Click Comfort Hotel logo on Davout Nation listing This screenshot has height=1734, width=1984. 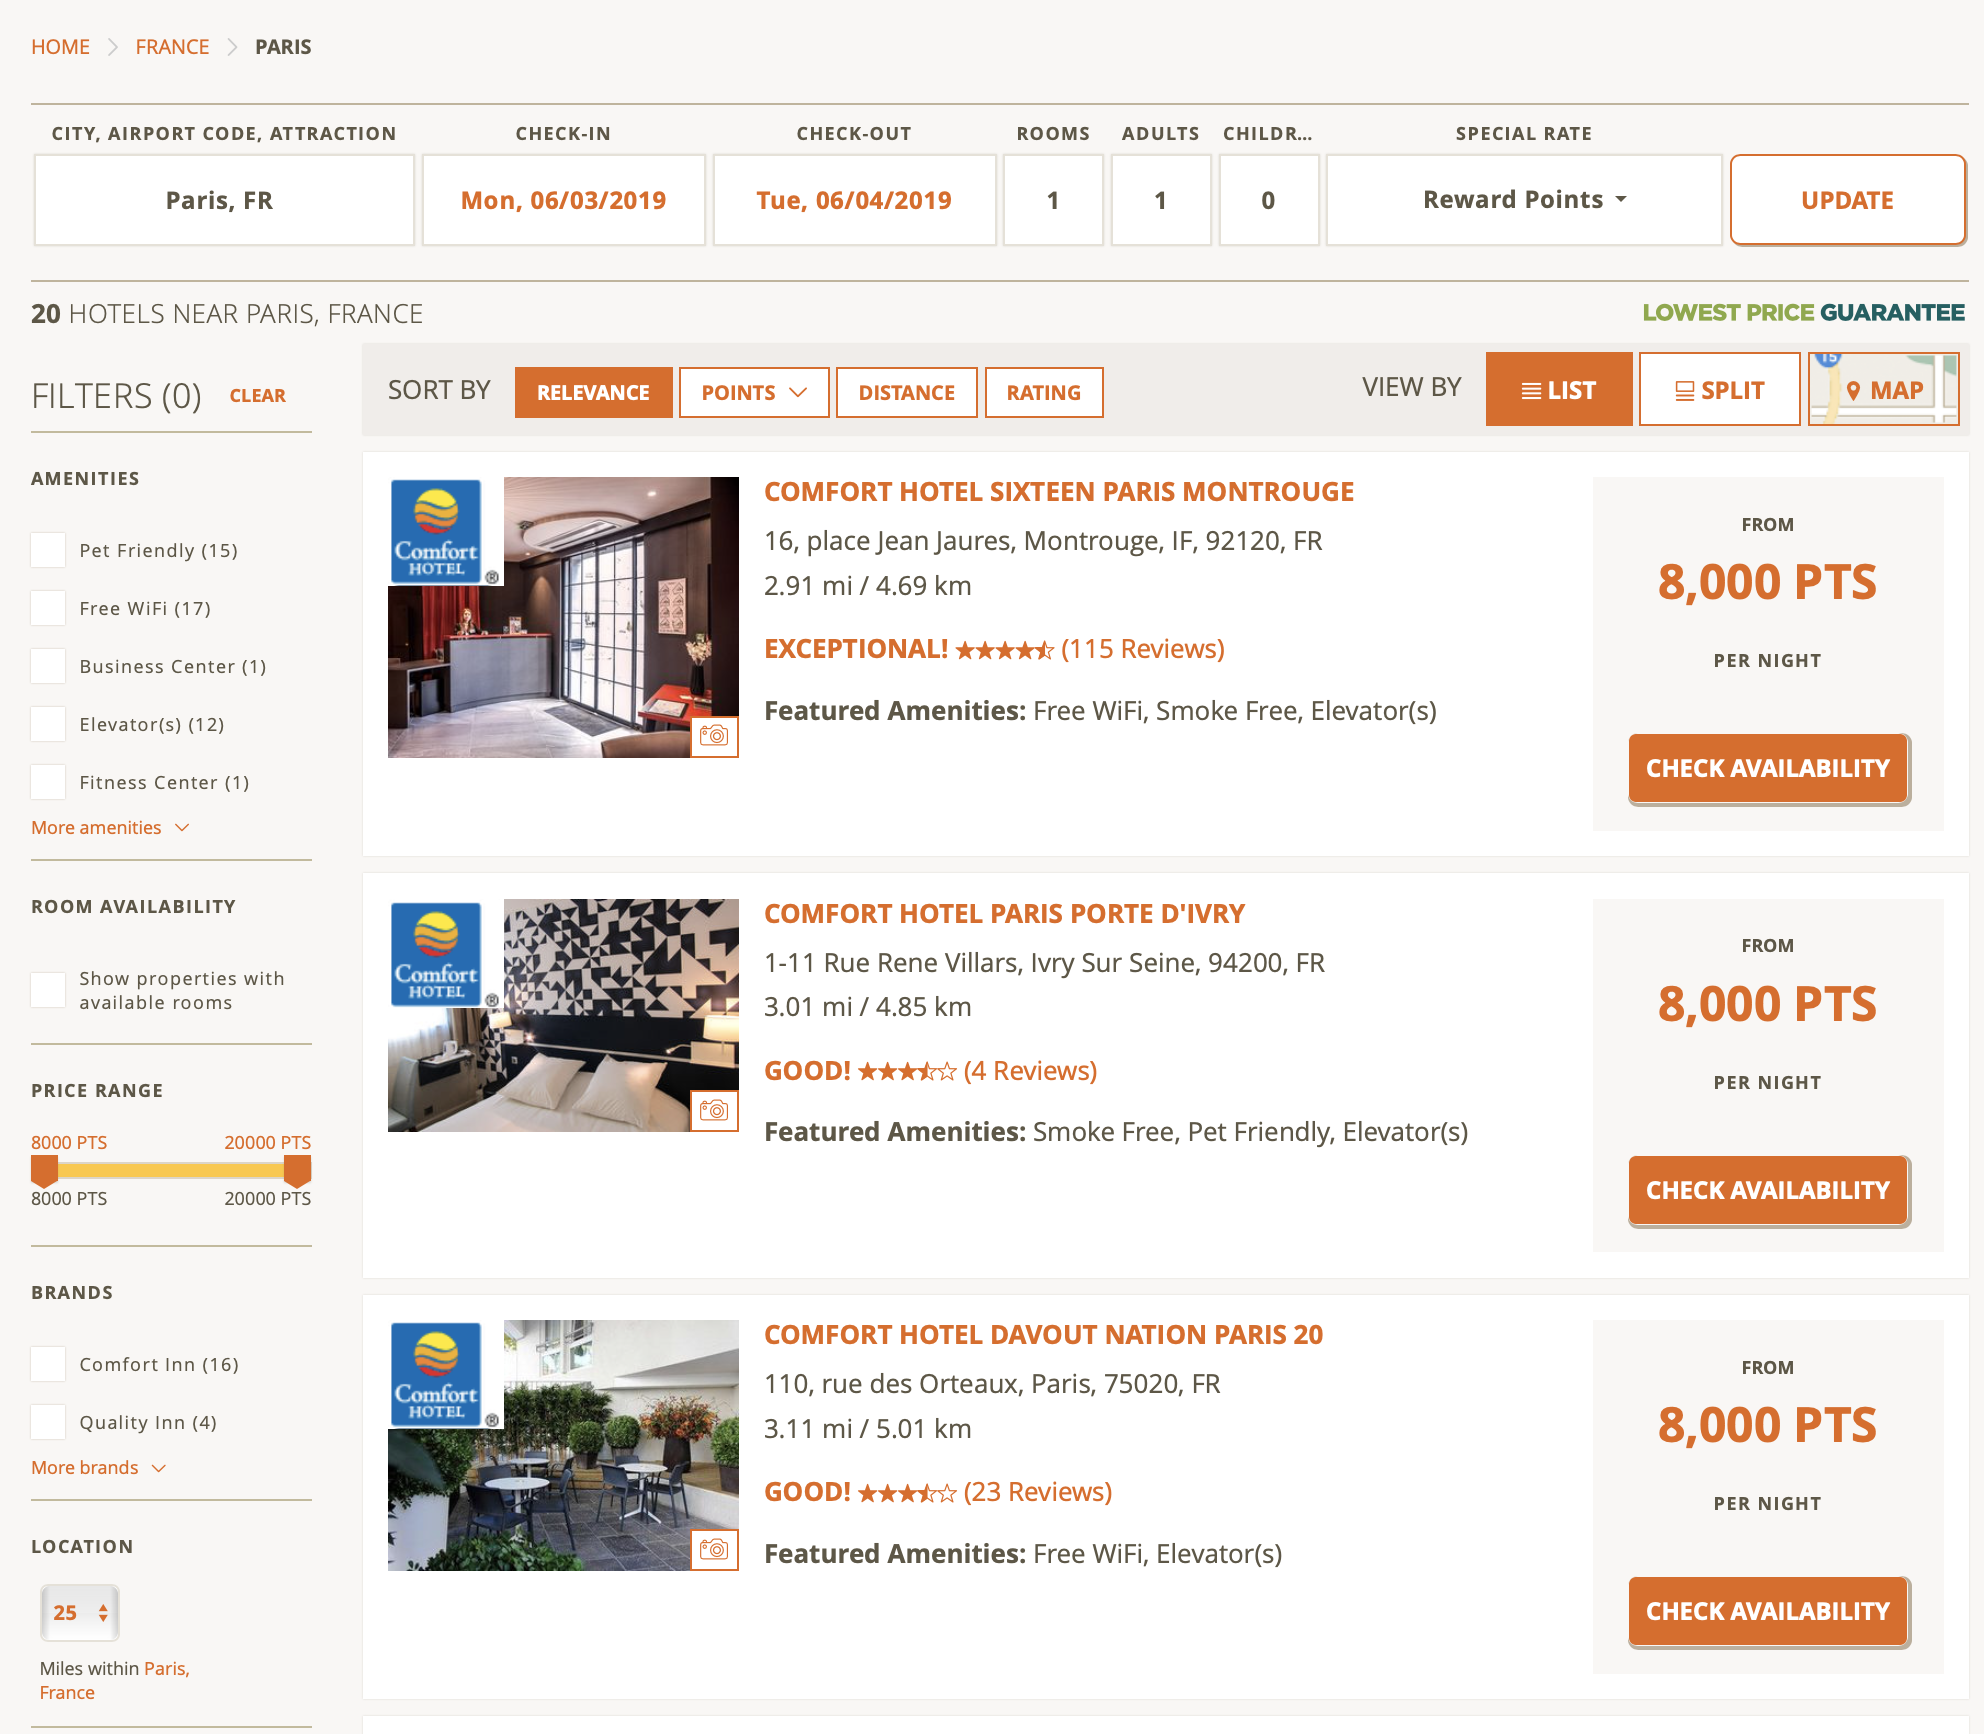pos(437,1375)
